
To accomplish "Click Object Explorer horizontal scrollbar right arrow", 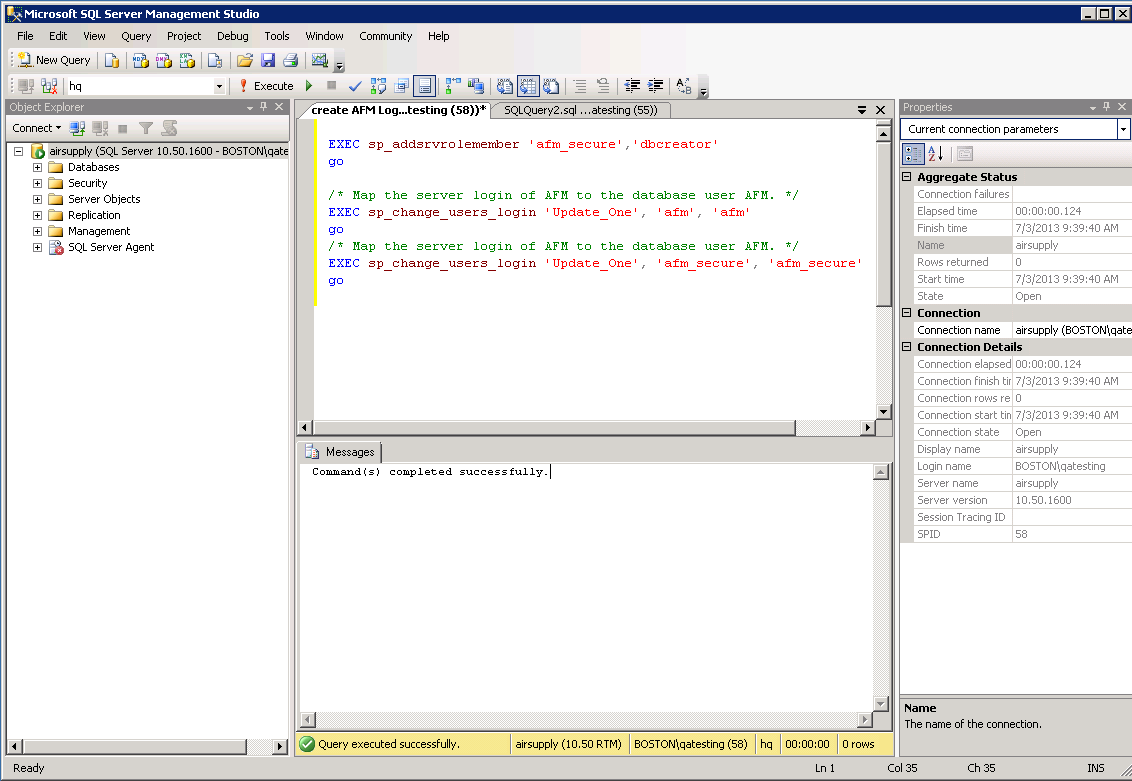I will pyautogui.click(x=280, y=746).
